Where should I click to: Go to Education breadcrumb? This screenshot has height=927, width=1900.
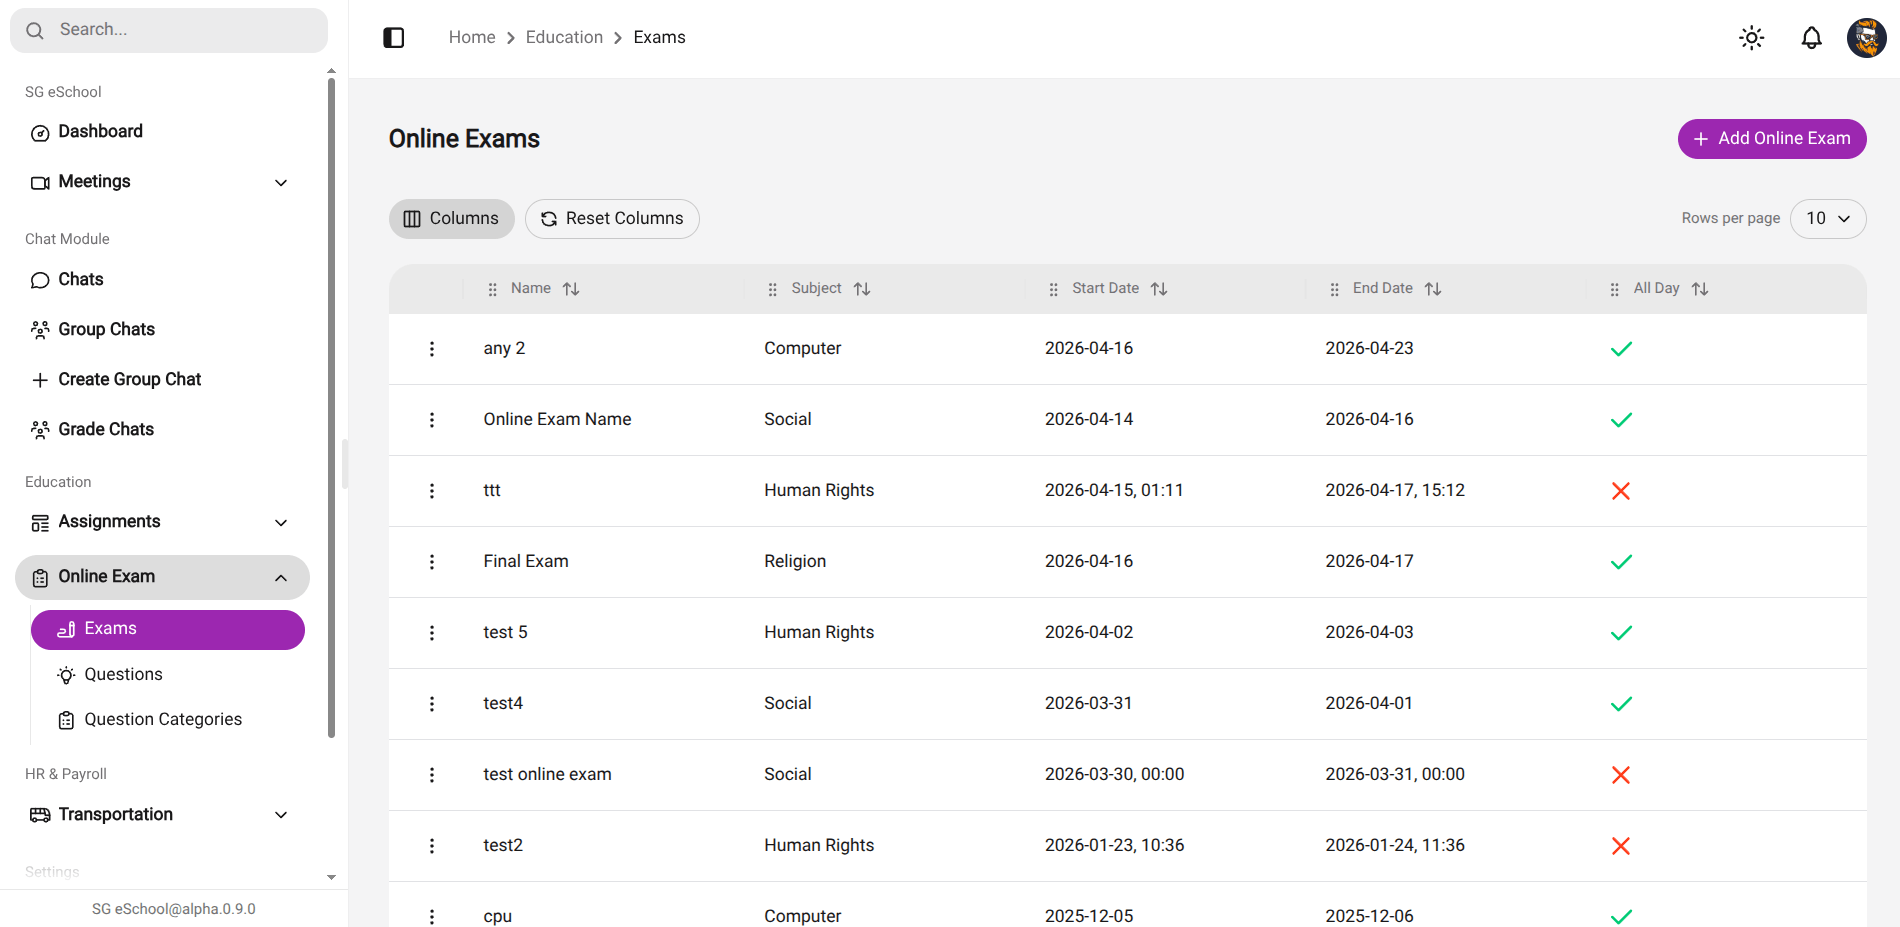(564, 38)
